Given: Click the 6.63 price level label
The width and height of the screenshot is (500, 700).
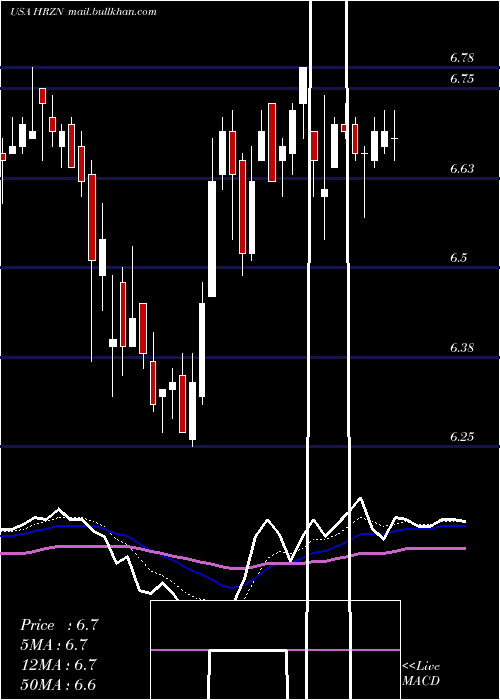Looking at the screenshot, I should [462, 168].
